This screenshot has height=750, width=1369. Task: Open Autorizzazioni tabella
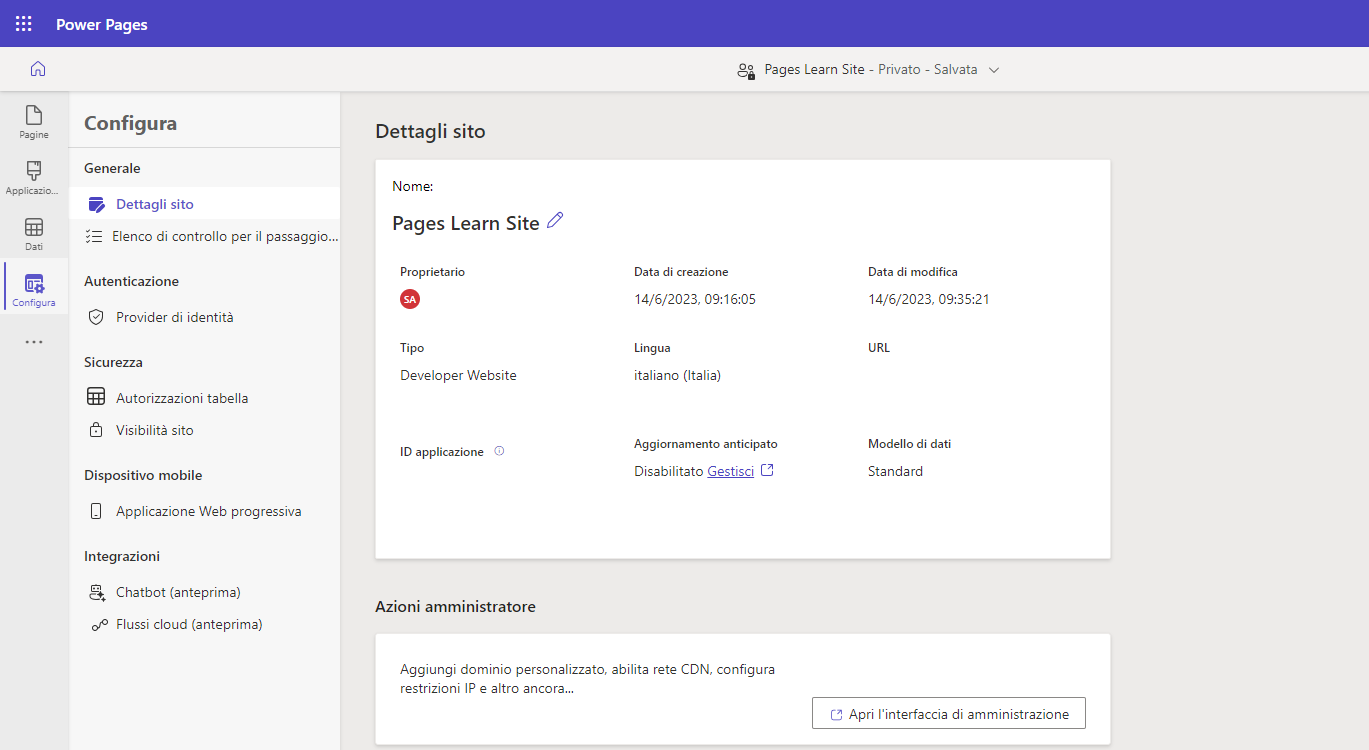(204, 398)
